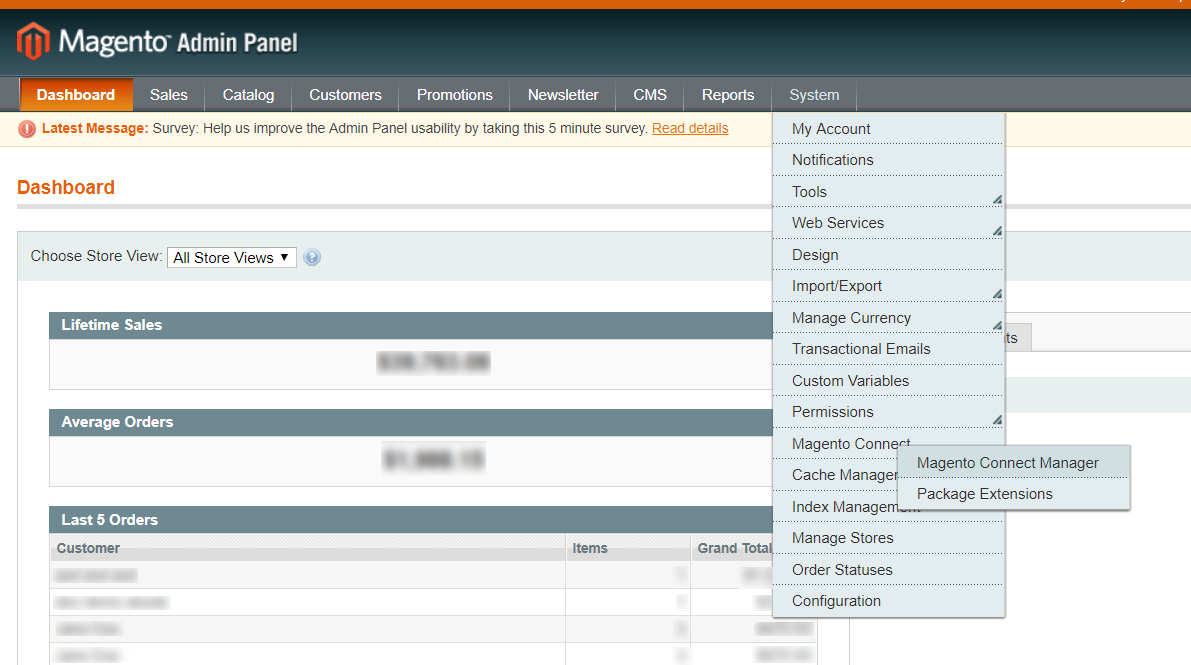
Task: Click the Last 5 Orders header
Action: click(411, 520)
